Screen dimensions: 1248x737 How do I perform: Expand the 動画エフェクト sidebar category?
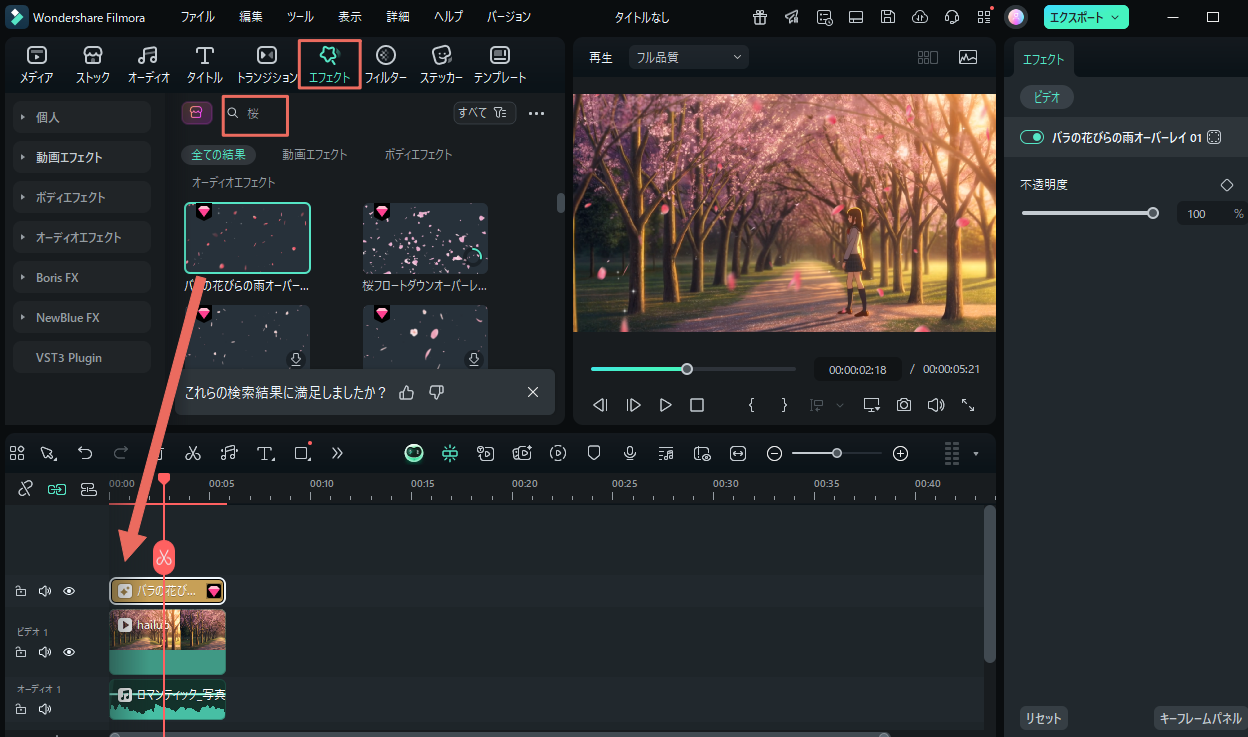(x=82, y=157)
